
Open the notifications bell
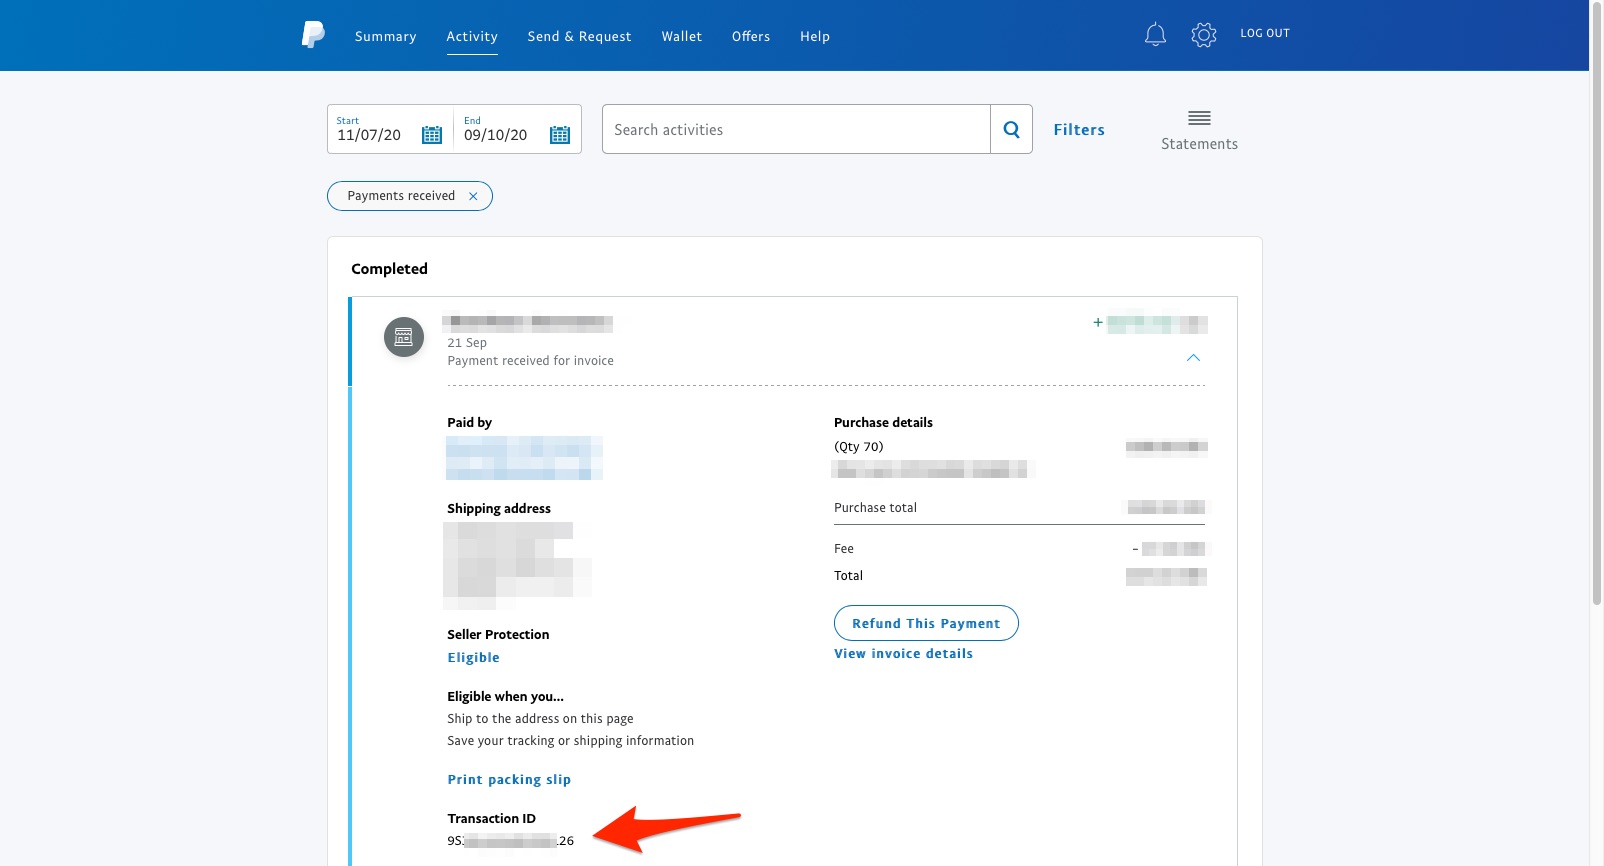1155,35
